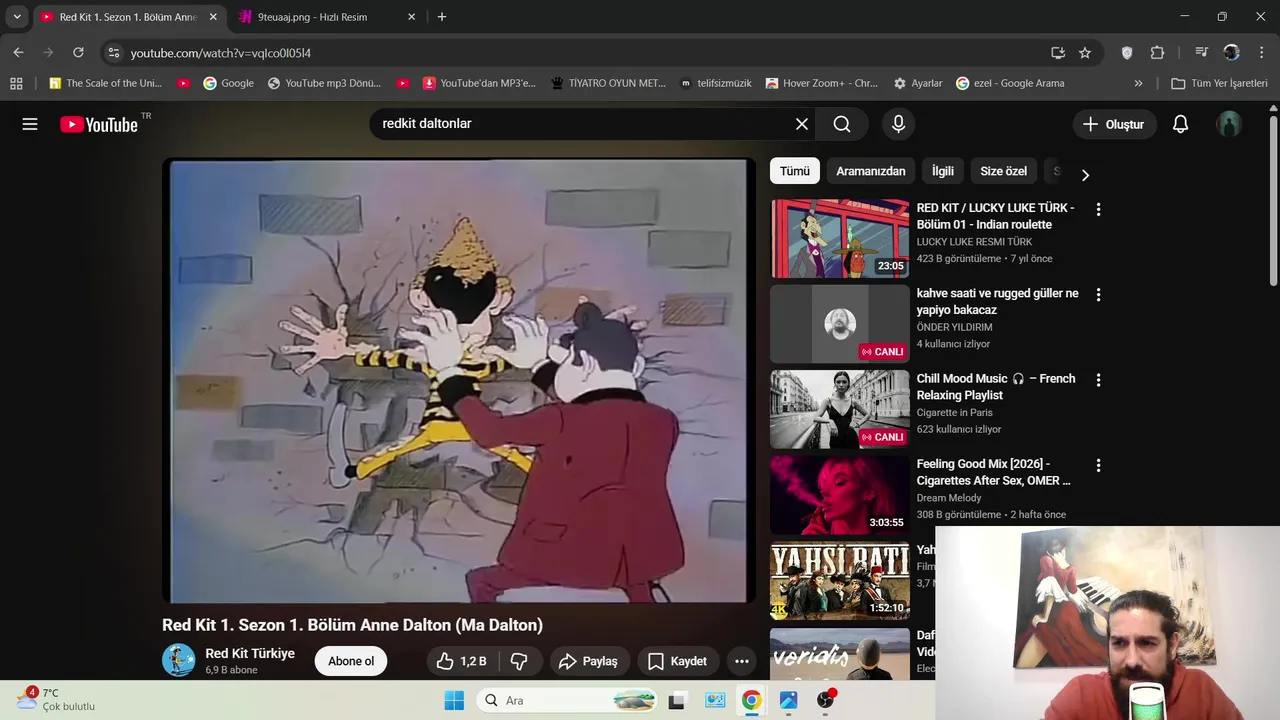Expand the tab search dropdown arrow
1280x720 pixels.
17,17
